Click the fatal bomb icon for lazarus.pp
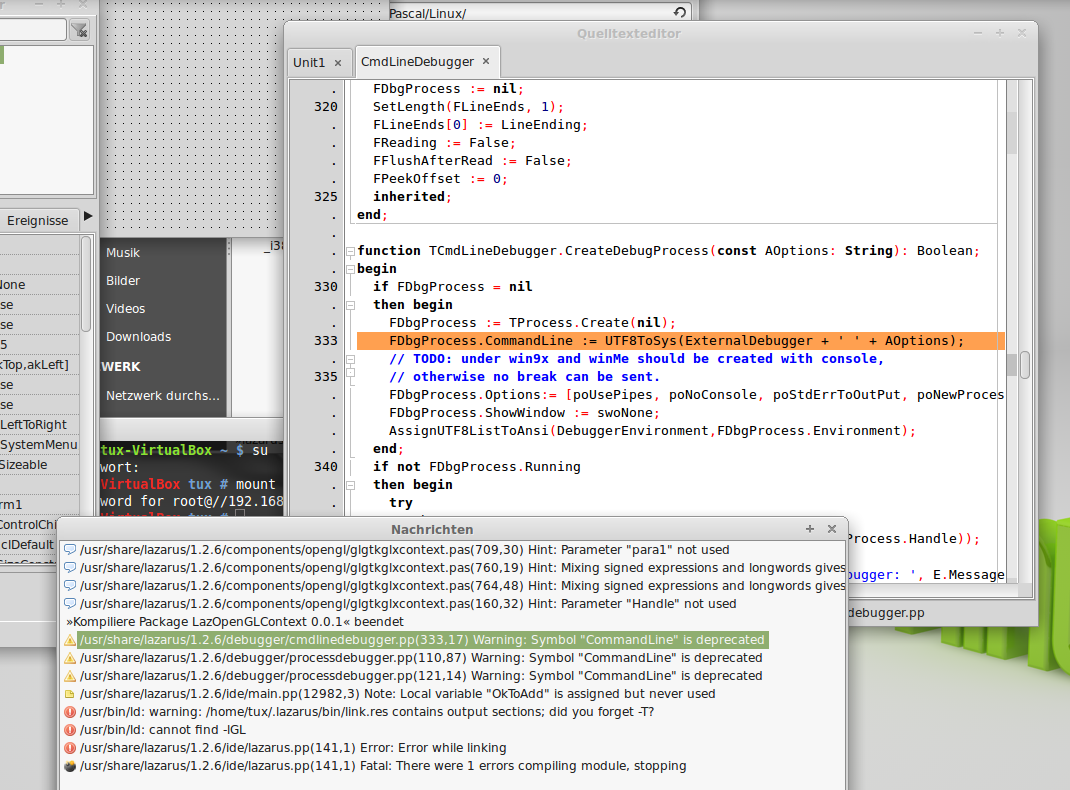This screenshot has height=790, width=1070. [x=70, y=766]
